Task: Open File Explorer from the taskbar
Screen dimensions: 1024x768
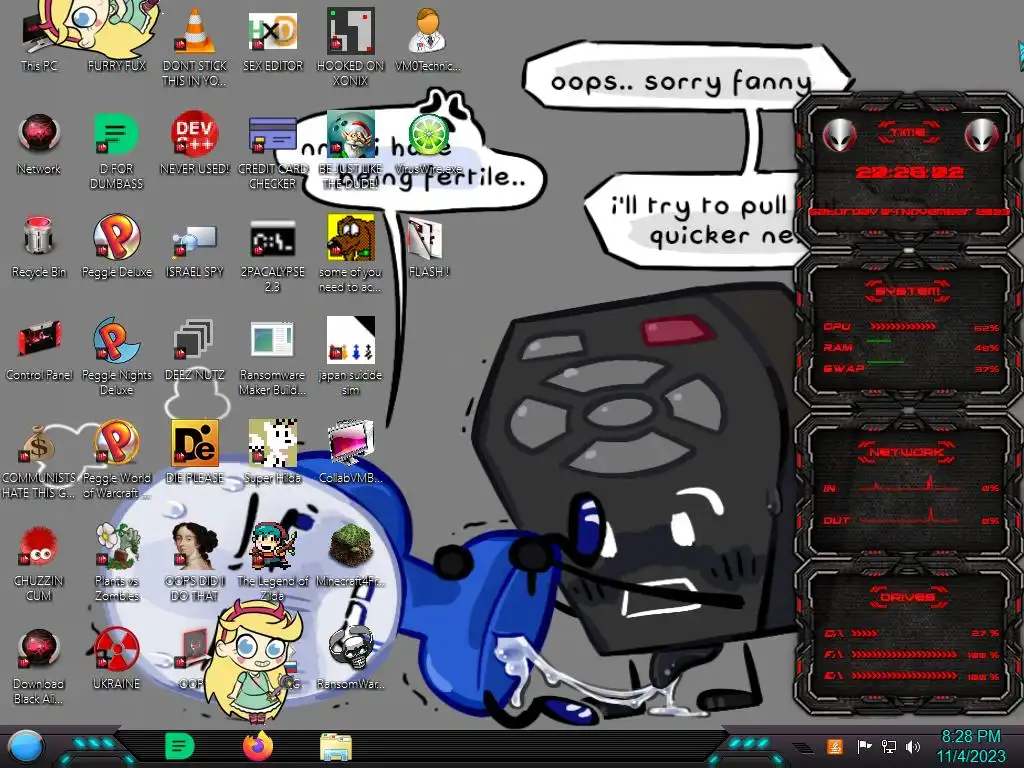Action: pyautogui.click(x=336, y=747)
